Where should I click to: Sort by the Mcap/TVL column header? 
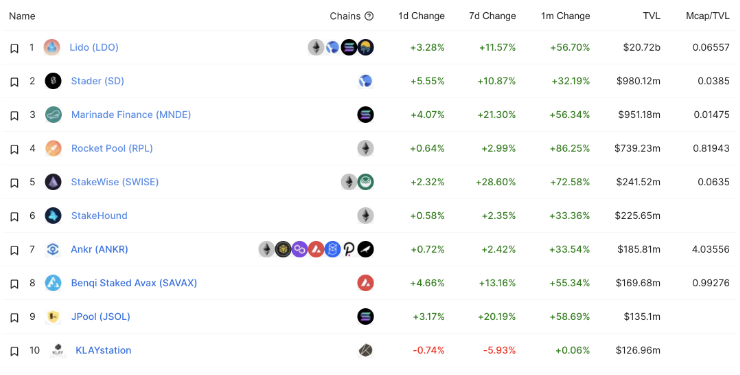(707, 16)
